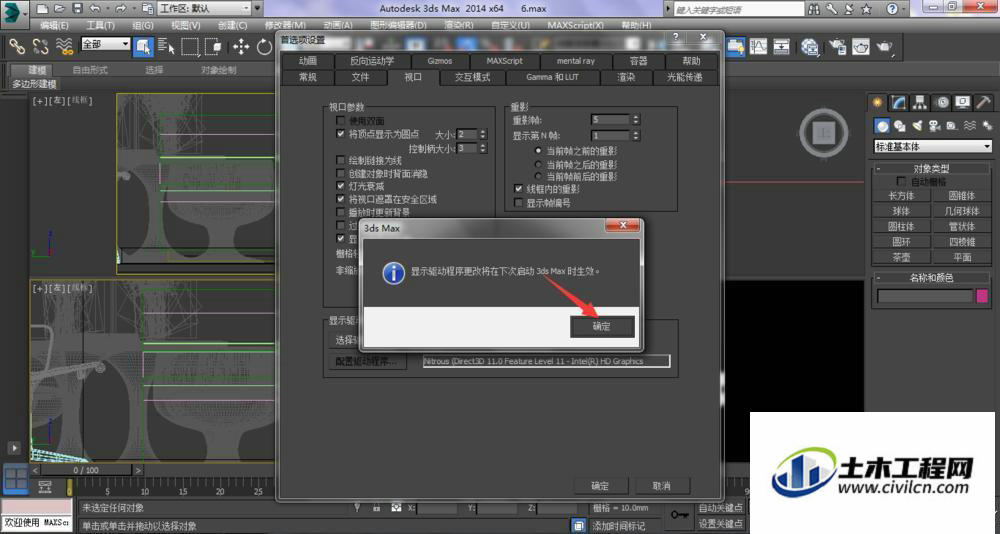Select 当前帧之后的重影 radio button
The height and width of the screenshot is (534, 1000).
pyautogui.click(x=538, y=164)
